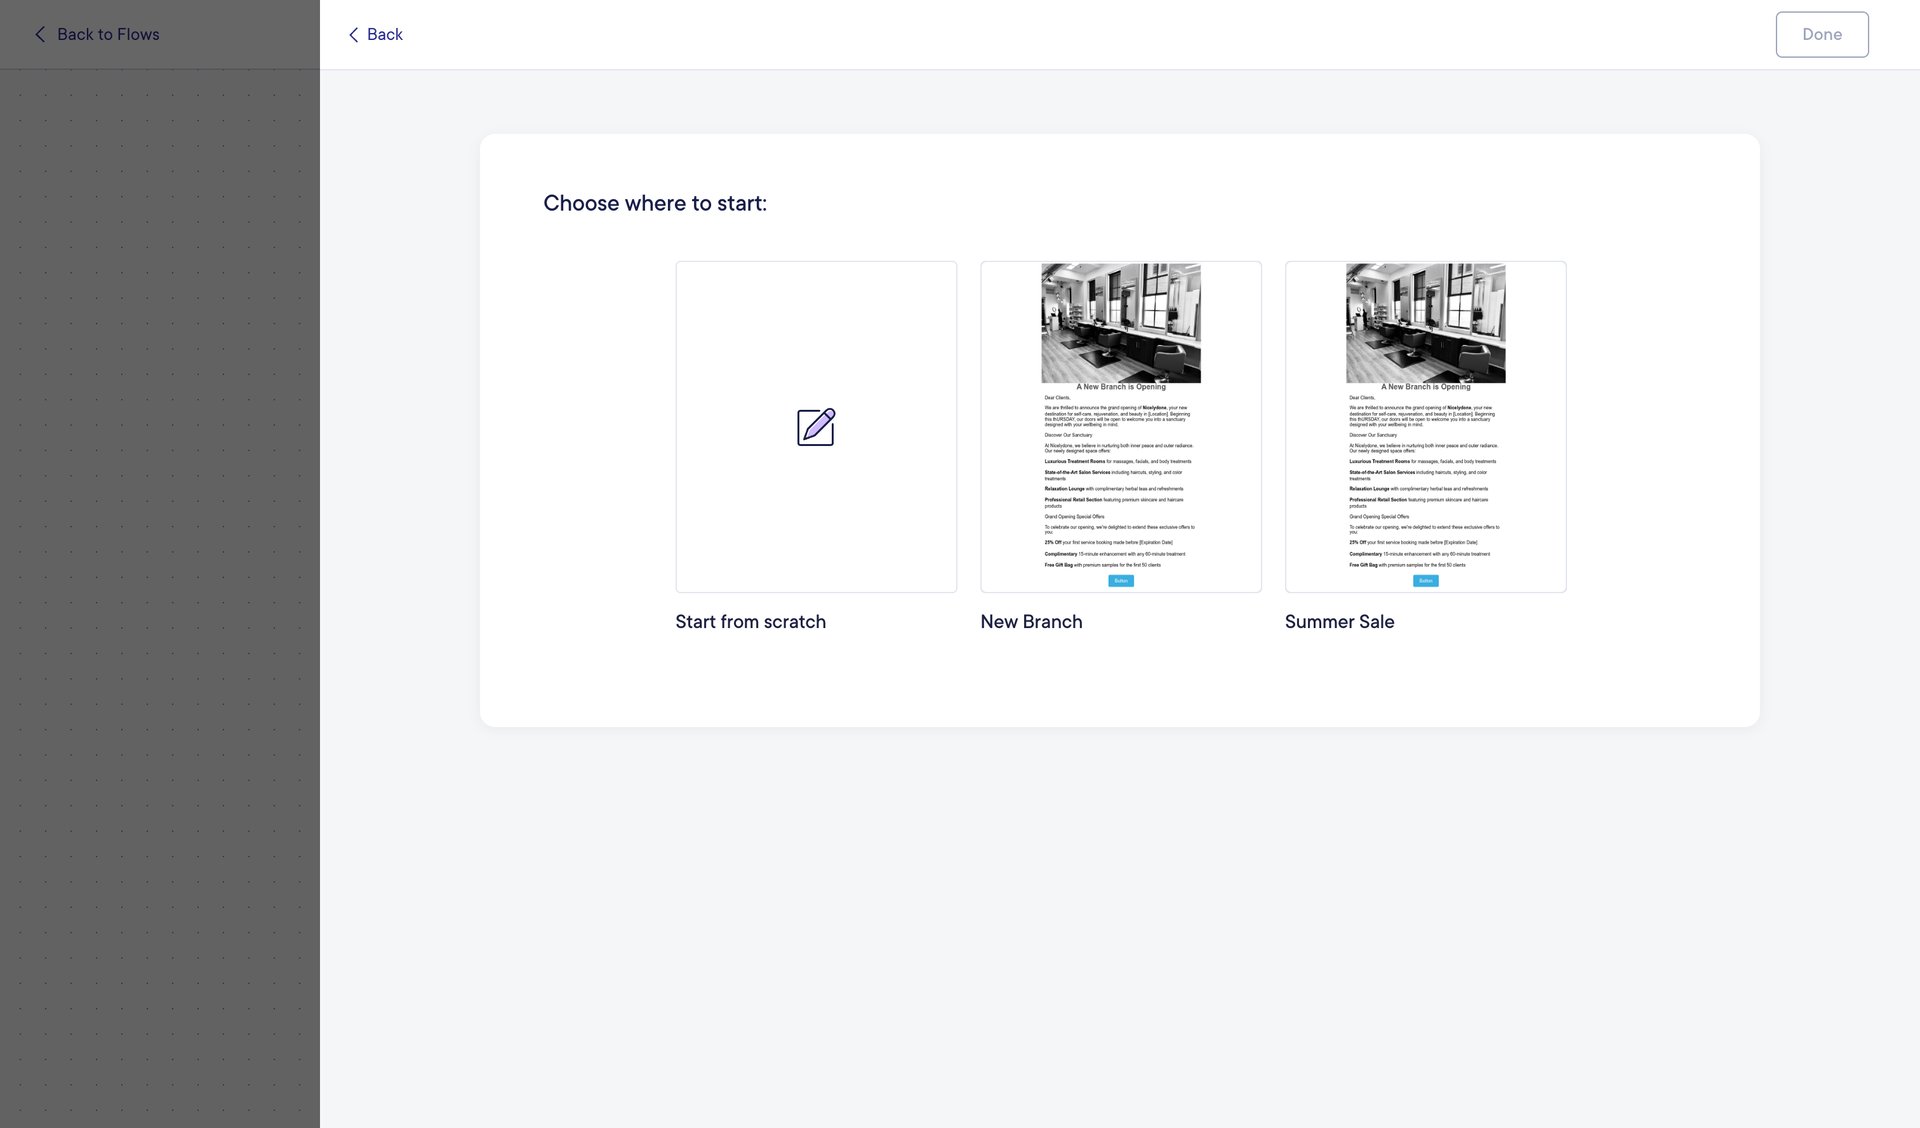Image resolution: width=1920 pixels, height=1128 pixels.
Task: Click the Back navigation item
Action: [x=383, y=34]
